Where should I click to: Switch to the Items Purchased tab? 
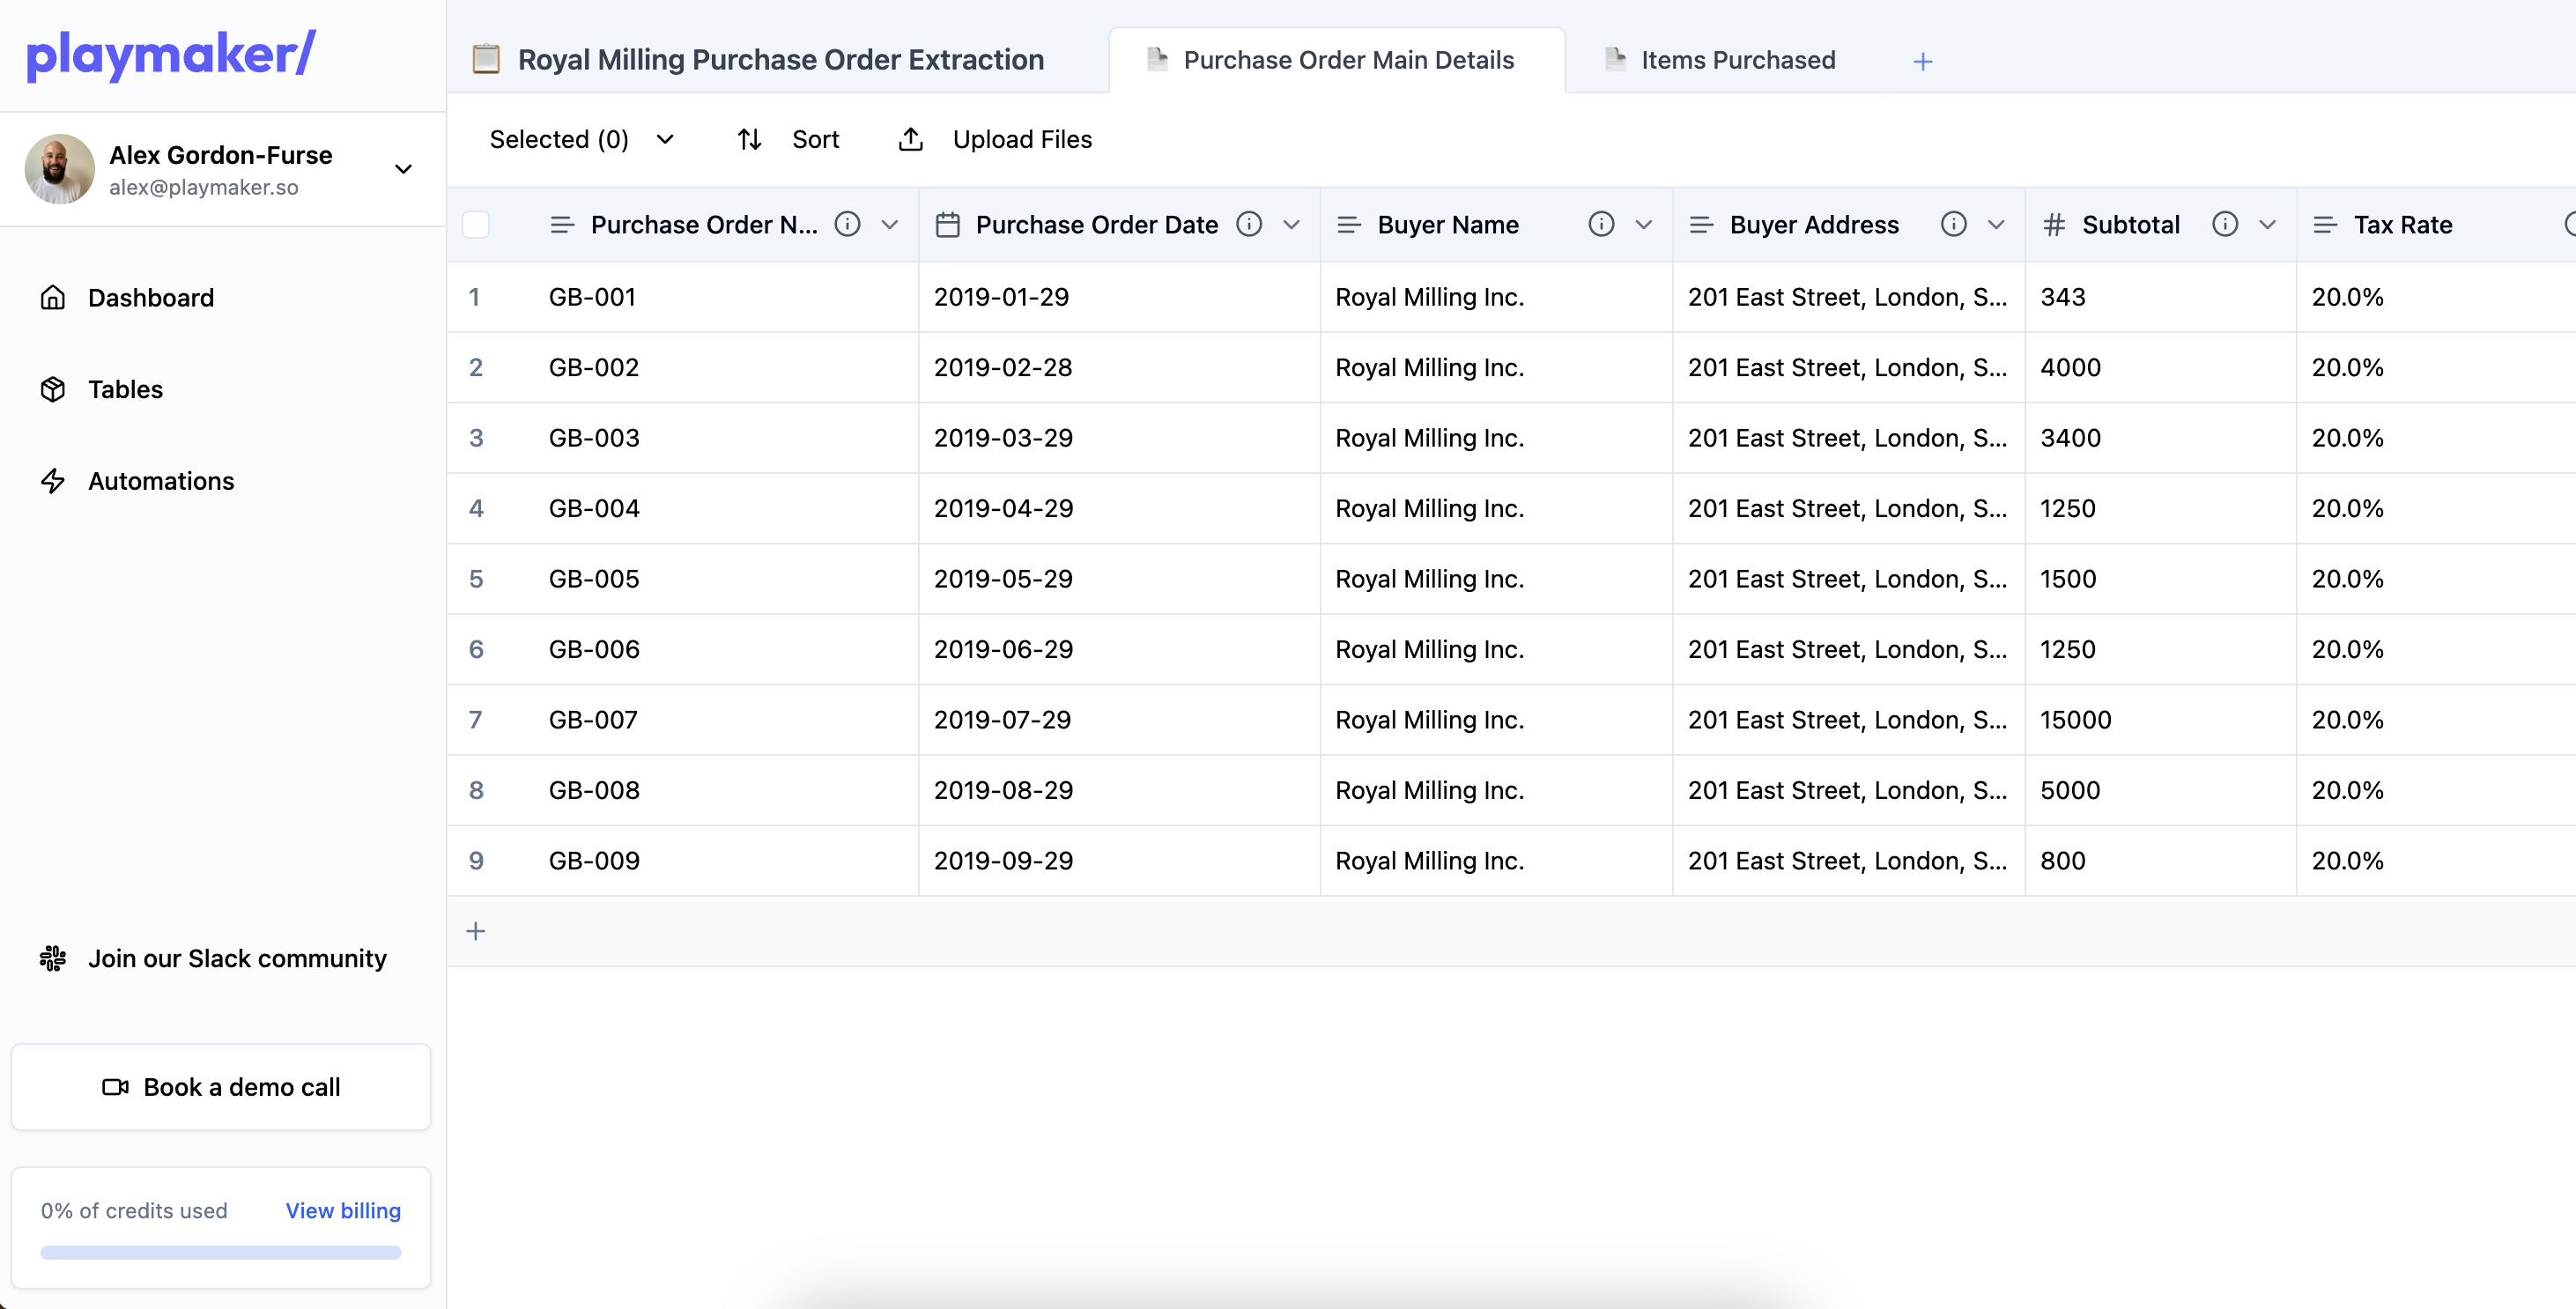[1737, 60]
